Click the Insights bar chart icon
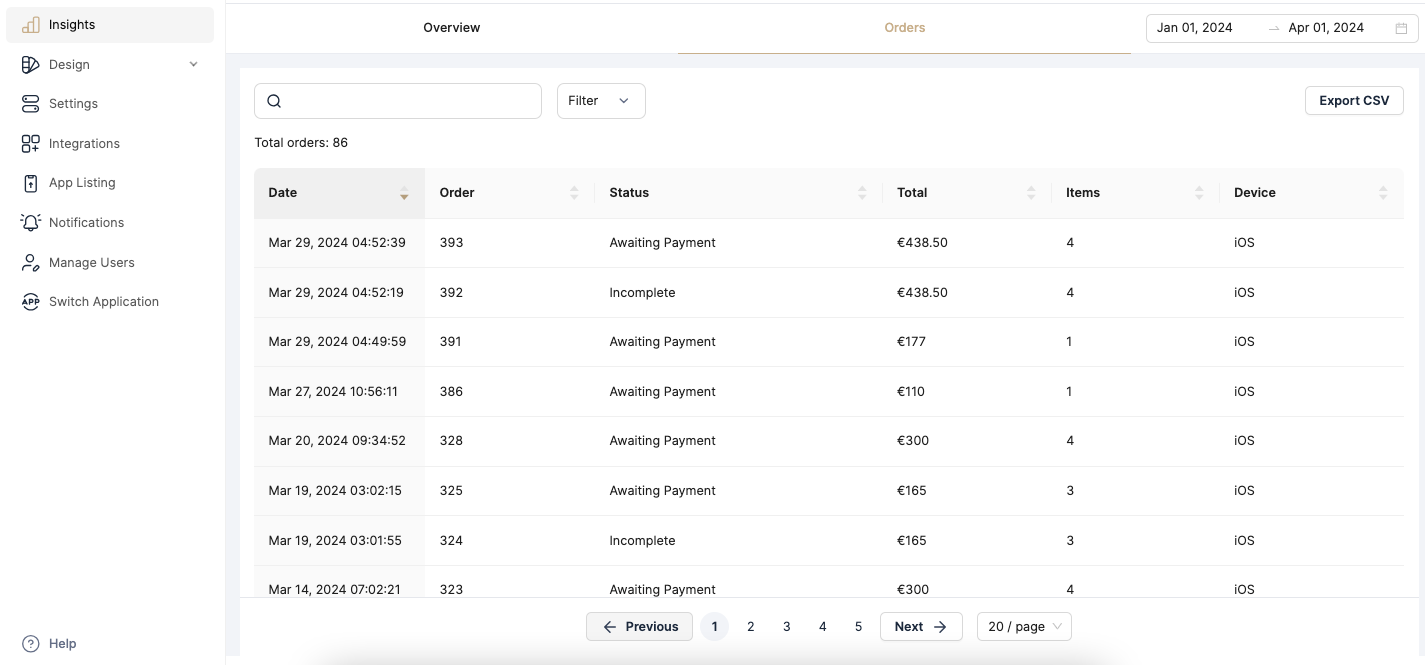 click(31, 25)
